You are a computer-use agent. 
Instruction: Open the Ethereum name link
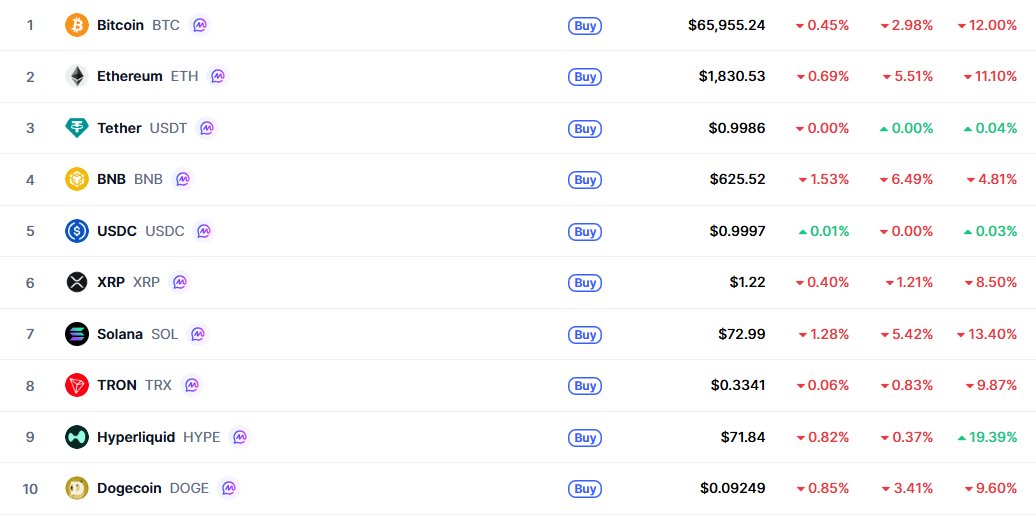[x=130, y=76]
